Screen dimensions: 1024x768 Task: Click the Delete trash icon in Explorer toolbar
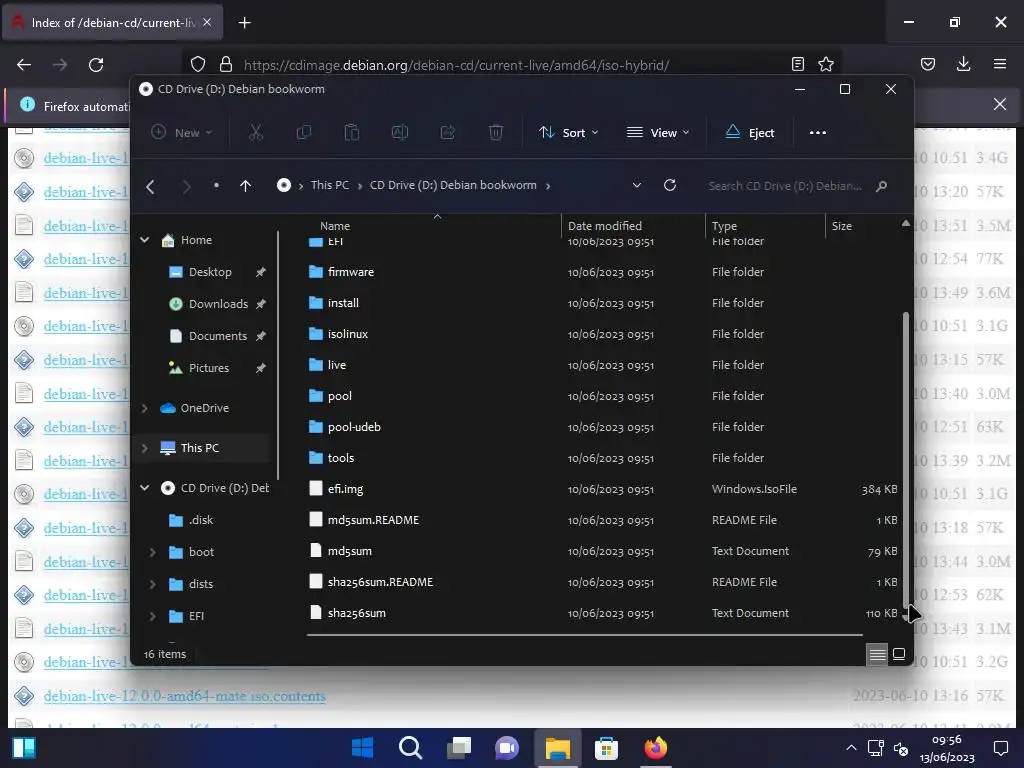(496, 133)
